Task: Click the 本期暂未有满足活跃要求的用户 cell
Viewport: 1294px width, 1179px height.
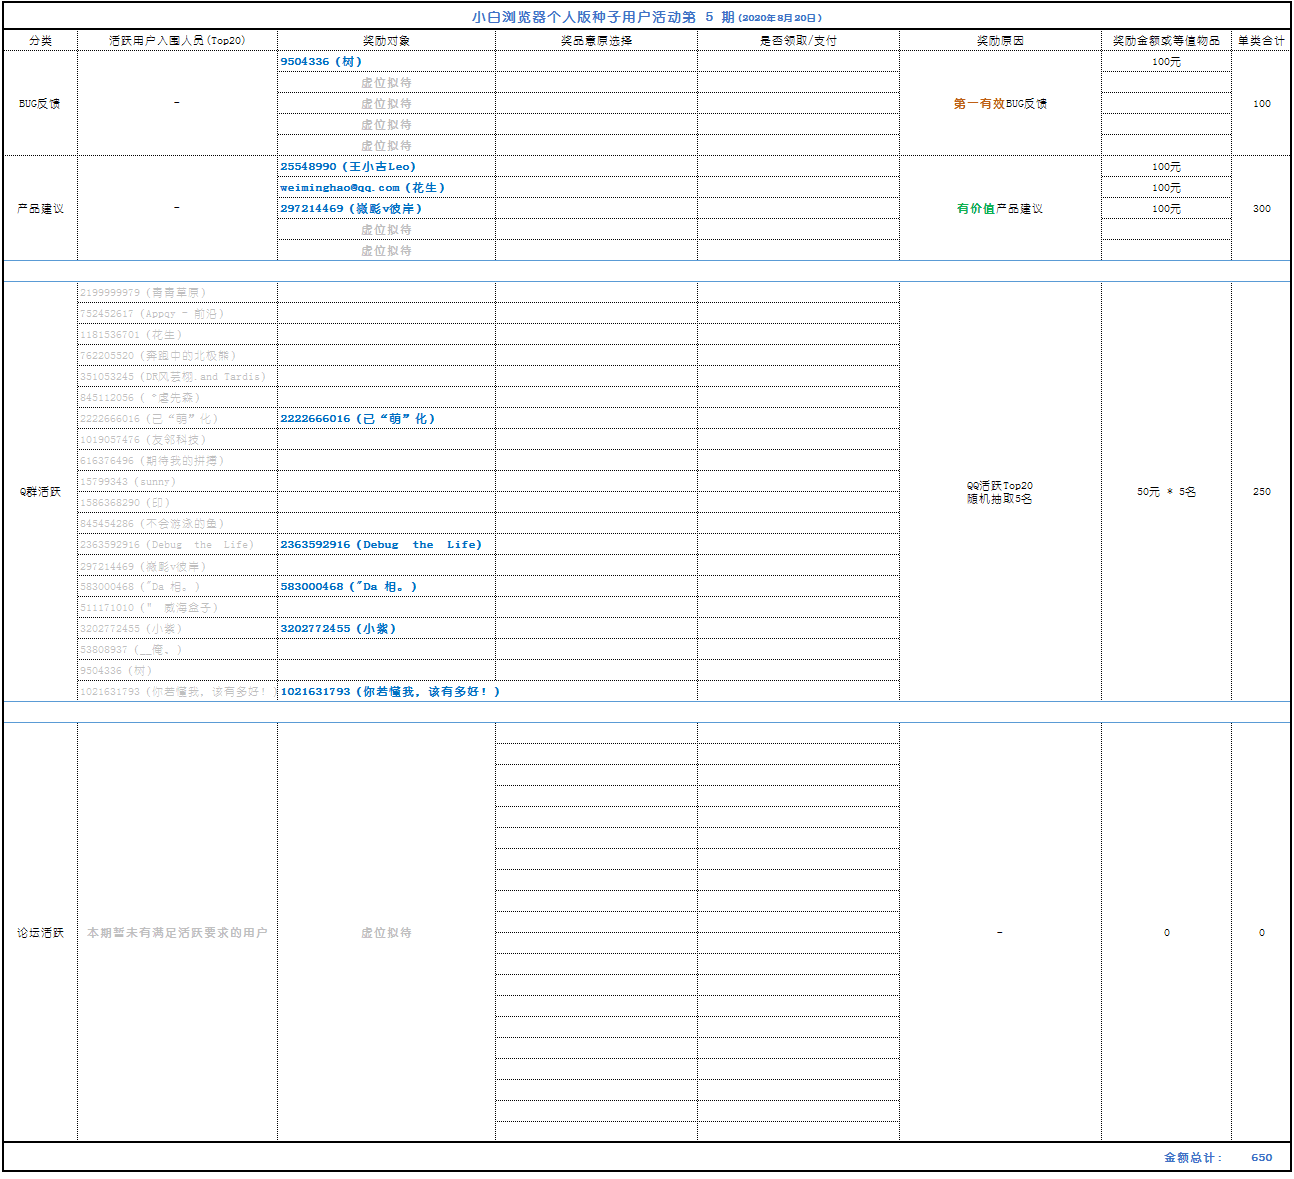Action: point(177,933)
